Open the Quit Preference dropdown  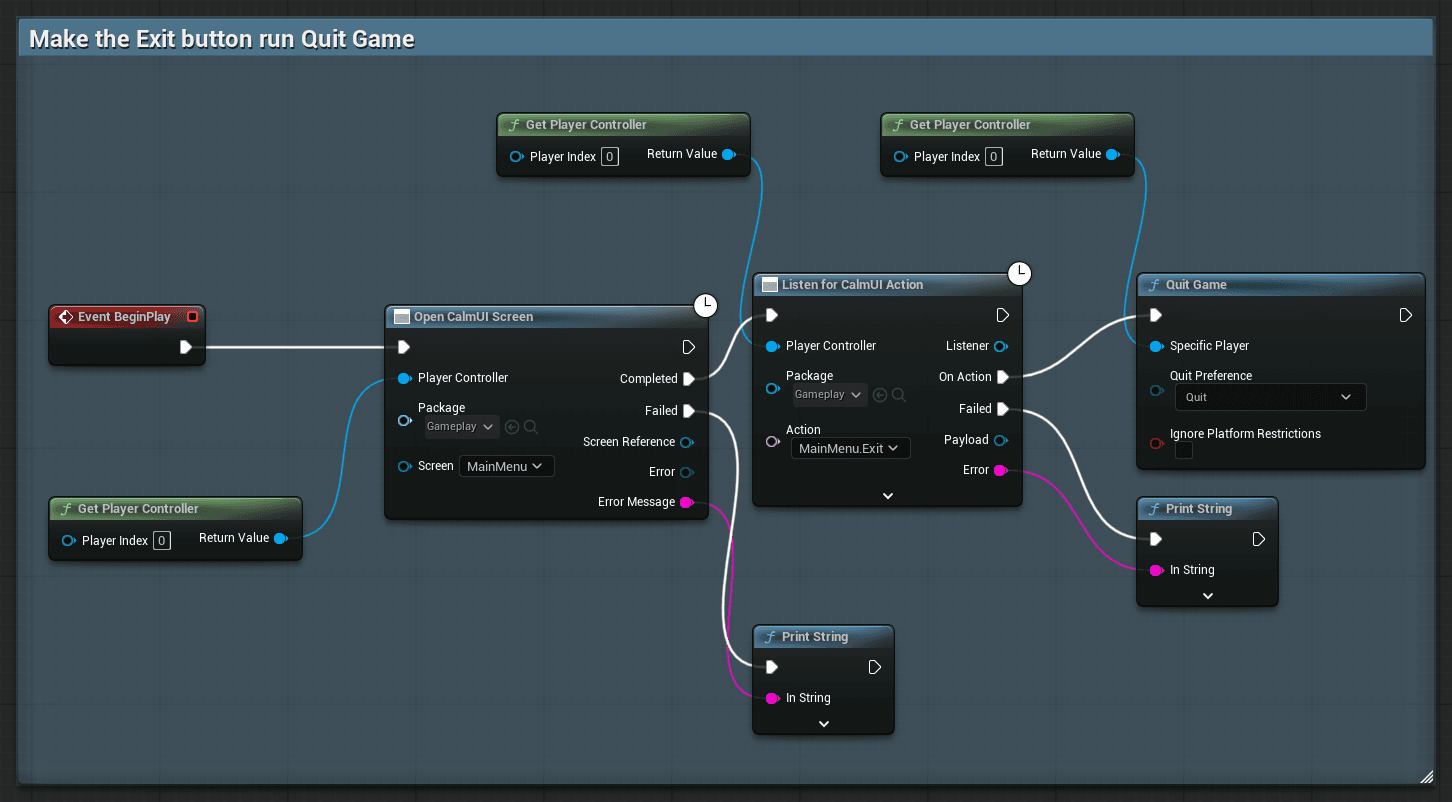[x=1270, y=397]
